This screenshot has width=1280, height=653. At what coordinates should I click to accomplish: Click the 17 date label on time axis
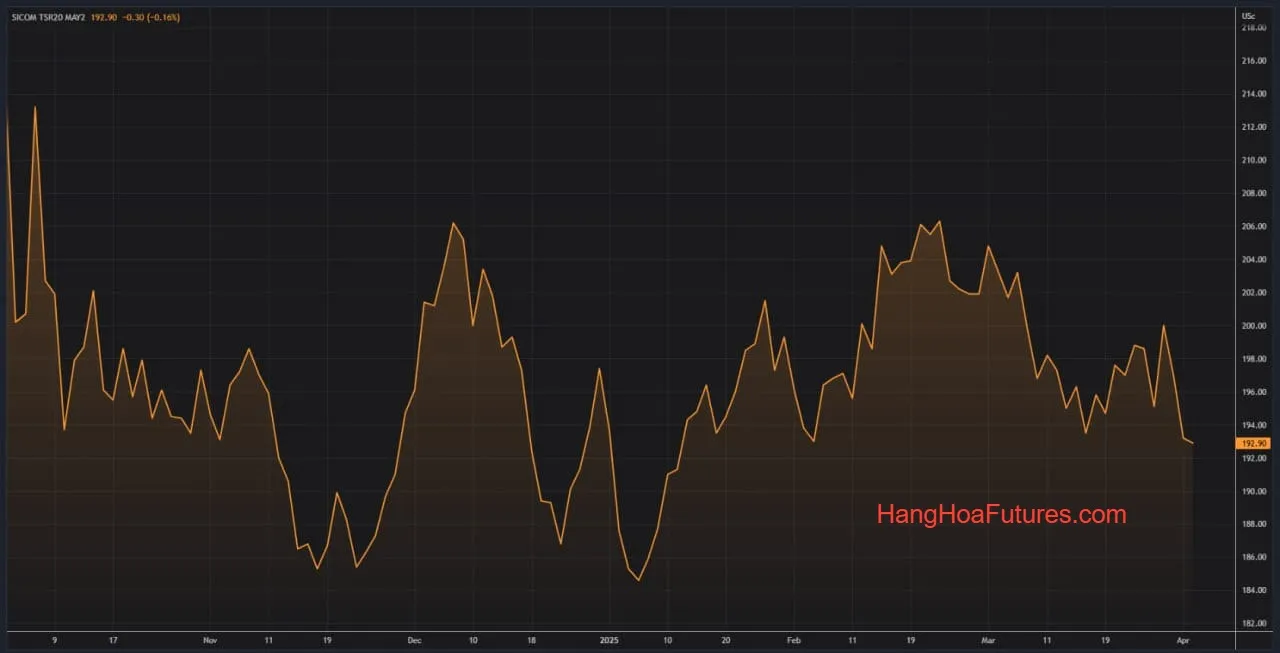pos(113,639)
